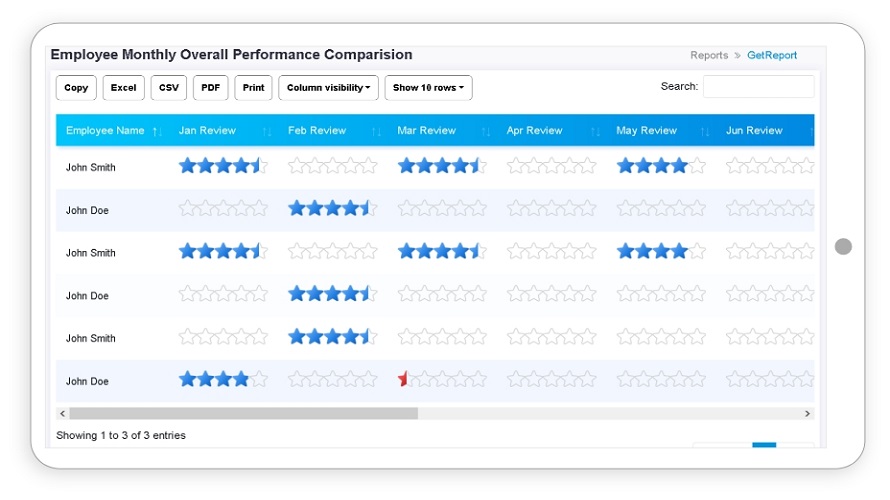Click the Copy button
This screenshot has width=890, height=500.
tap(76, 88)
